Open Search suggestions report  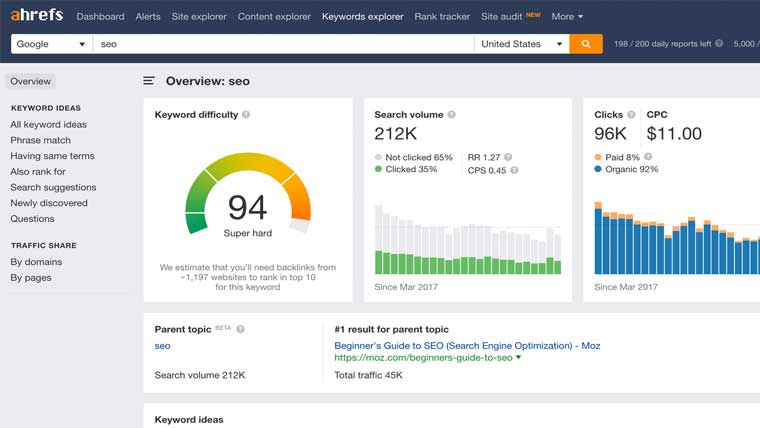coord(53,187)
